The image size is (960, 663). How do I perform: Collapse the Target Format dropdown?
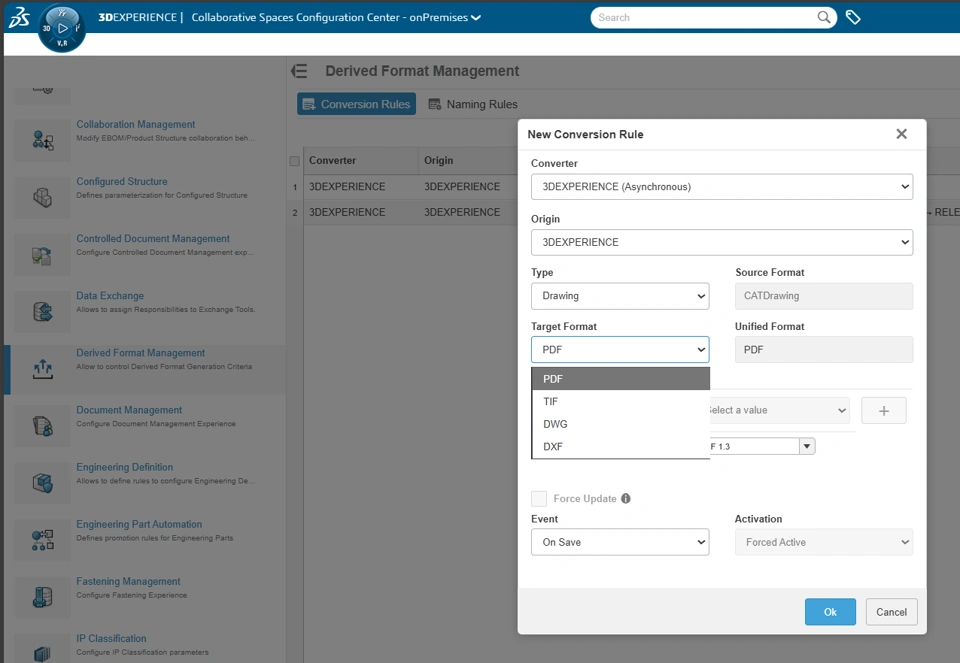pos(620,350)
